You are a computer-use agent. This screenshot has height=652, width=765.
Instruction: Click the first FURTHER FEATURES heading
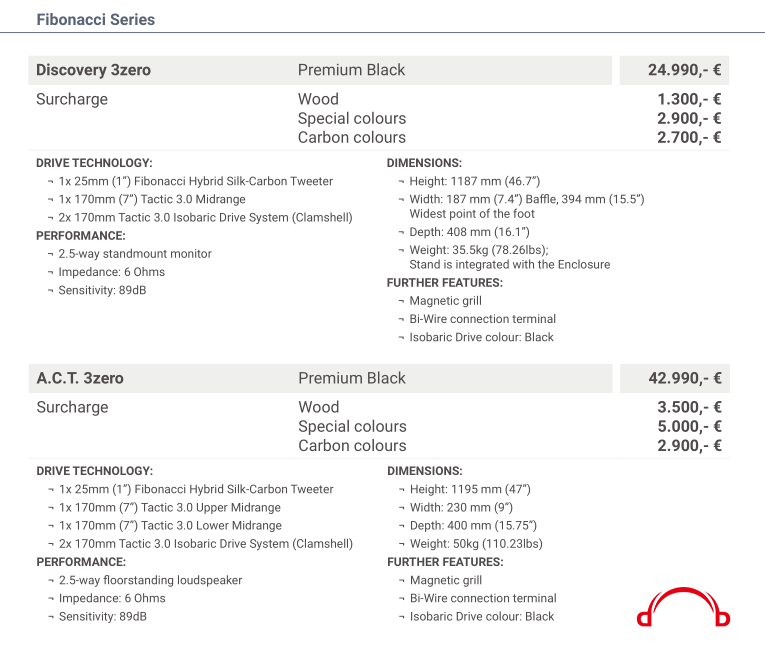(x=444, y=283)
